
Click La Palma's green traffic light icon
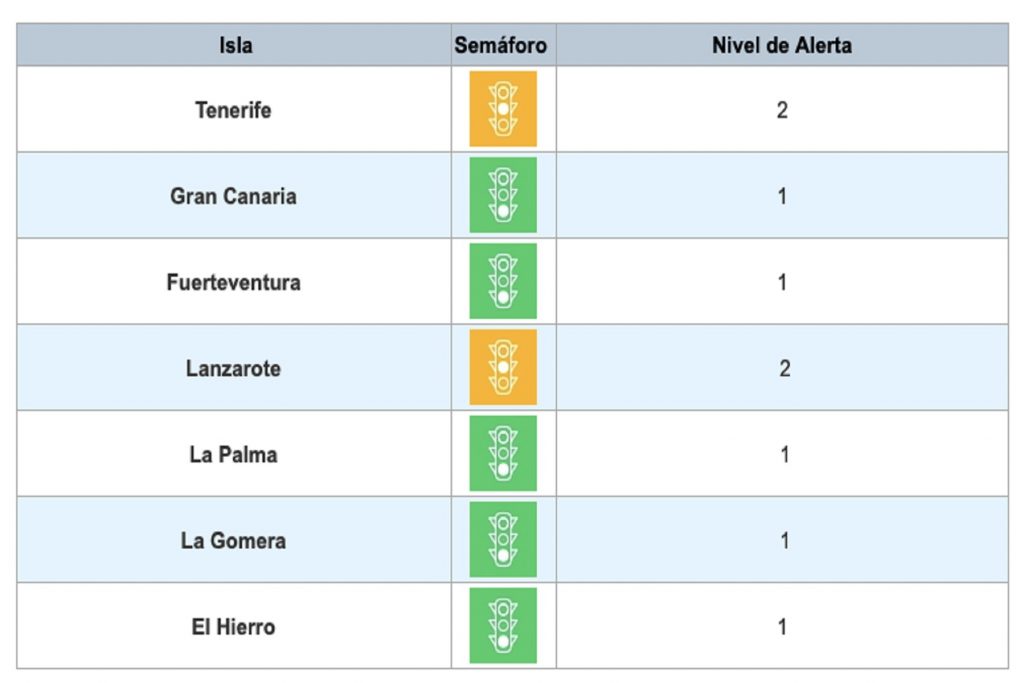[503, 453]
